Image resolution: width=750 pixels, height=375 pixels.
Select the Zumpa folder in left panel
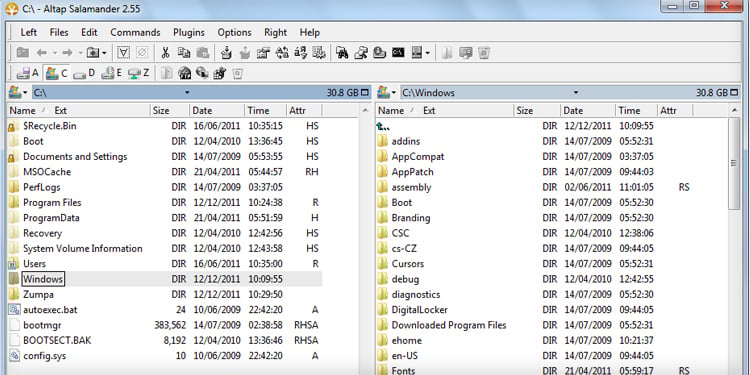(38, 294)
